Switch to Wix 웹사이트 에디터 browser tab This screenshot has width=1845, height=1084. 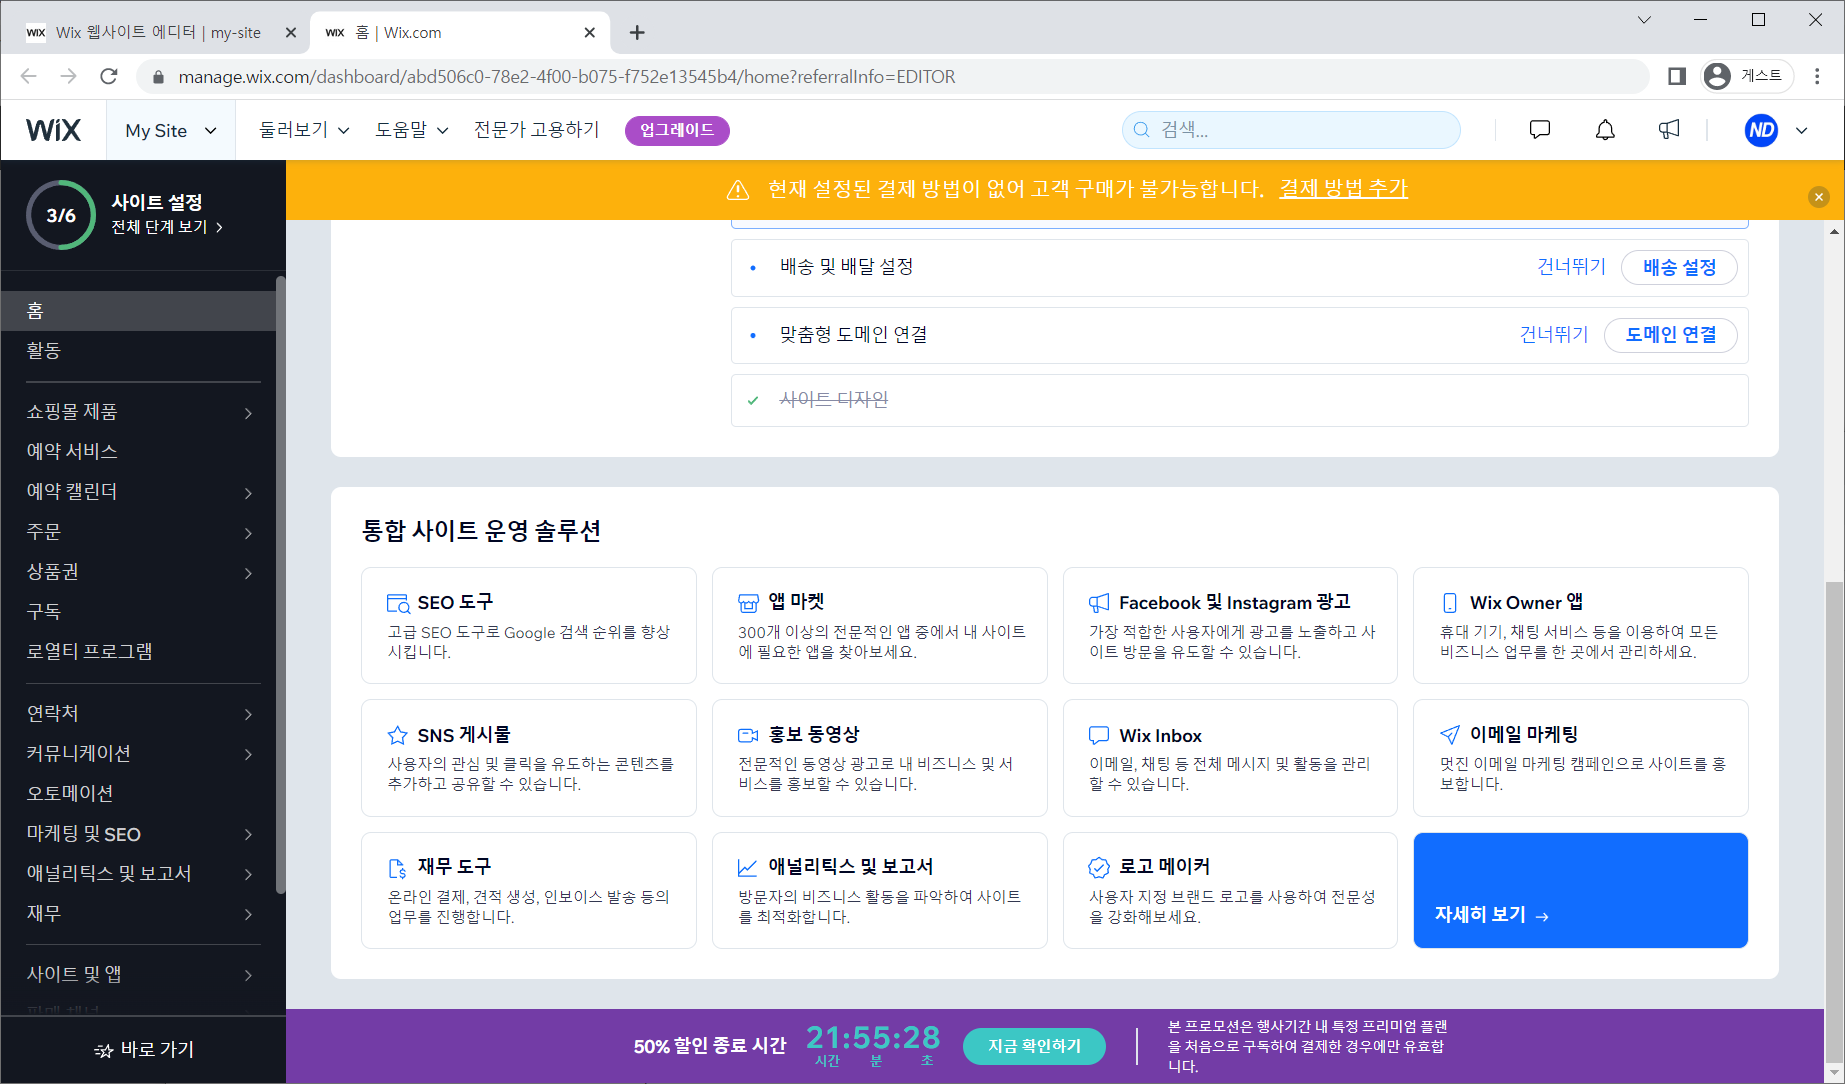coord(160,32)
